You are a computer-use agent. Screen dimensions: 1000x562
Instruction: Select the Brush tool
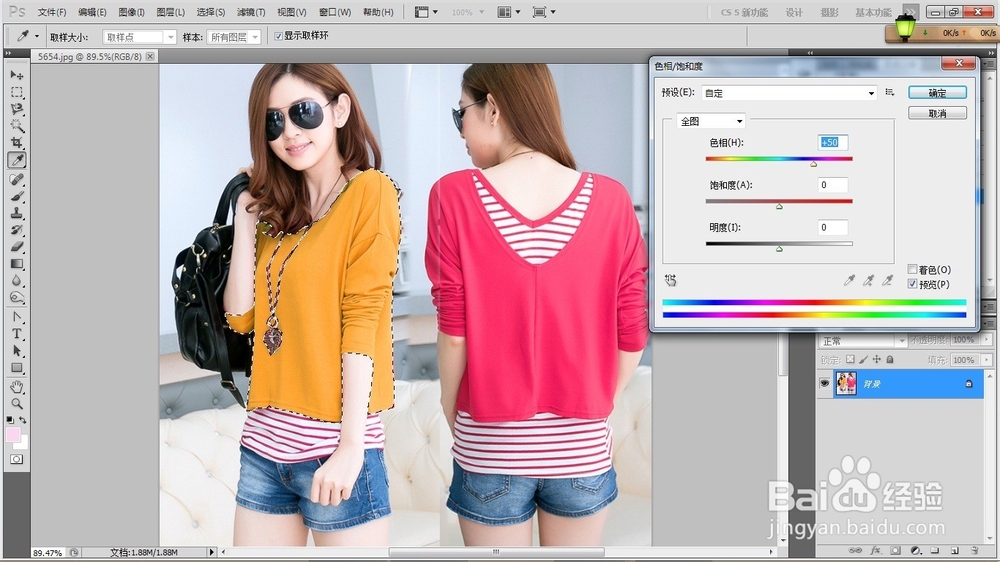point(17,196)
